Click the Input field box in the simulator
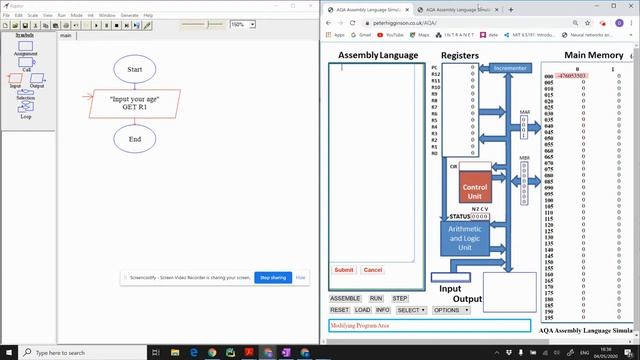The image size is (640, 360). [x=451, y=278]
